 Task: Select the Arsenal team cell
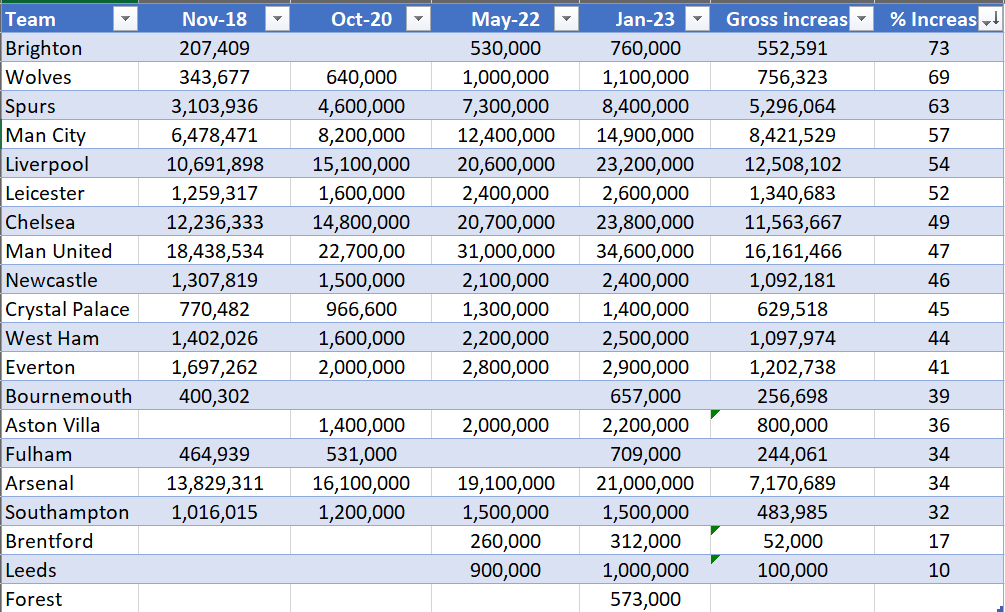(70, 483)
